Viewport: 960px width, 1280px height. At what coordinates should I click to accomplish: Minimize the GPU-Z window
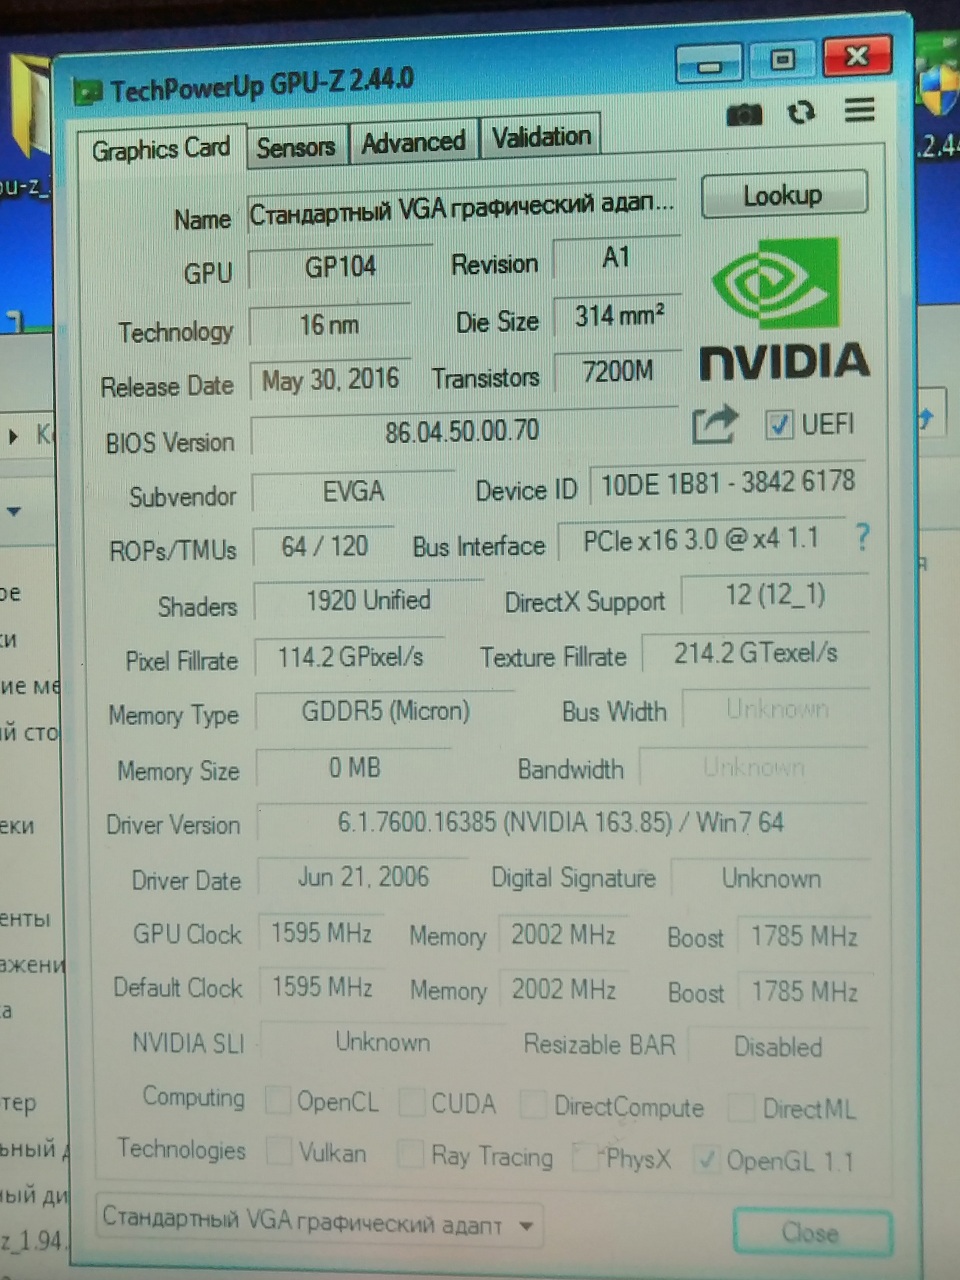(709, 65)
